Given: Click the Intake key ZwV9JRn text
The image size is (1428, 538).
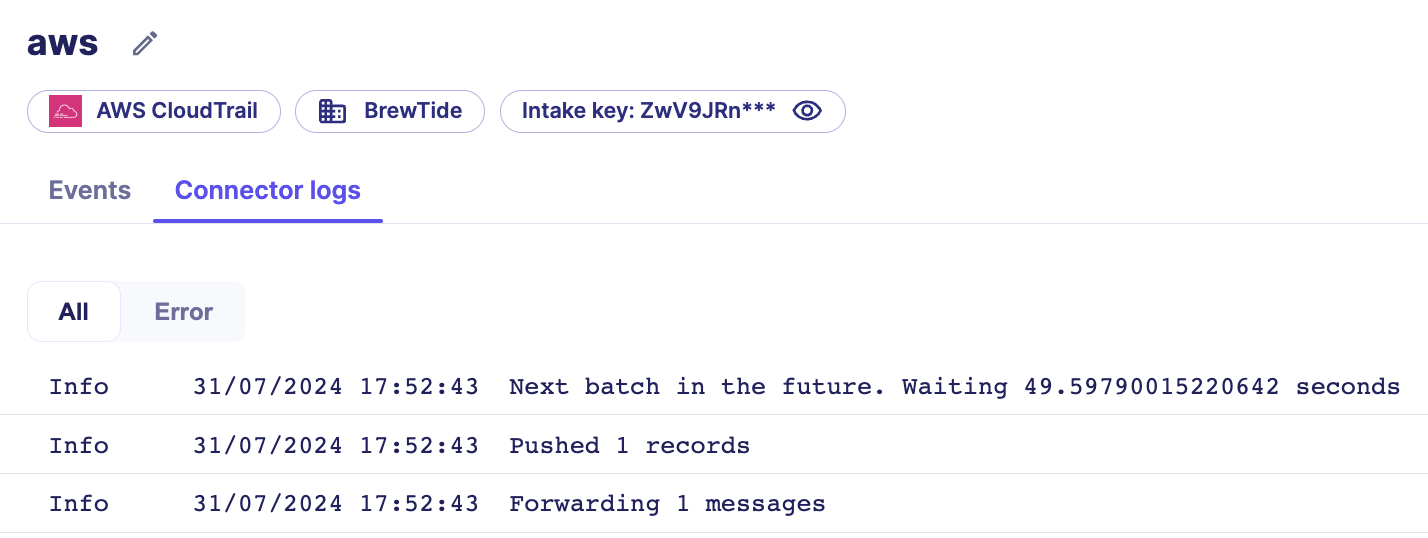Looking at the screenshot, I should [649, 111].
